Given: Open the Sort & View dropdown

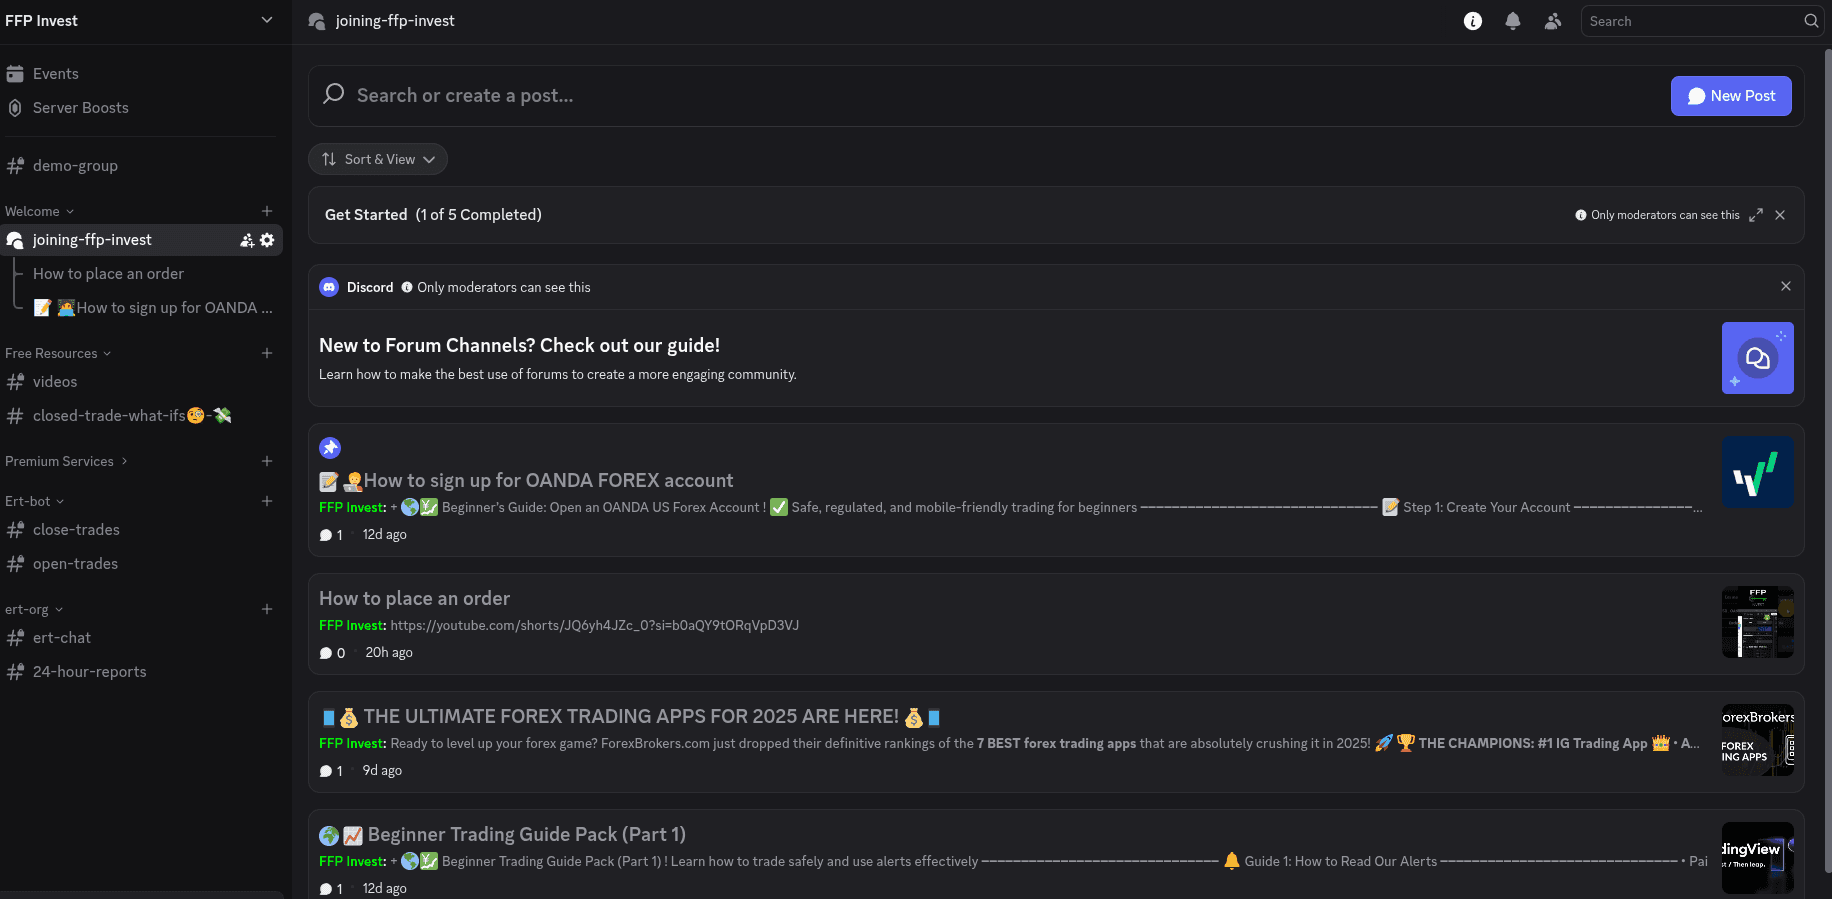Looking at the screenshot, I should [378, 159].
